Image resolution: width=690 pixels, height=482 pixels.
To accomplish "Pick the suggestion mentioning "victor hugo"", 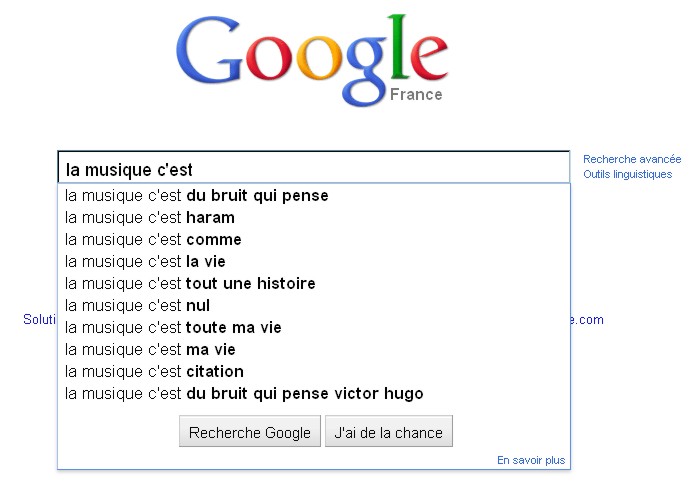I will point(244,394).
